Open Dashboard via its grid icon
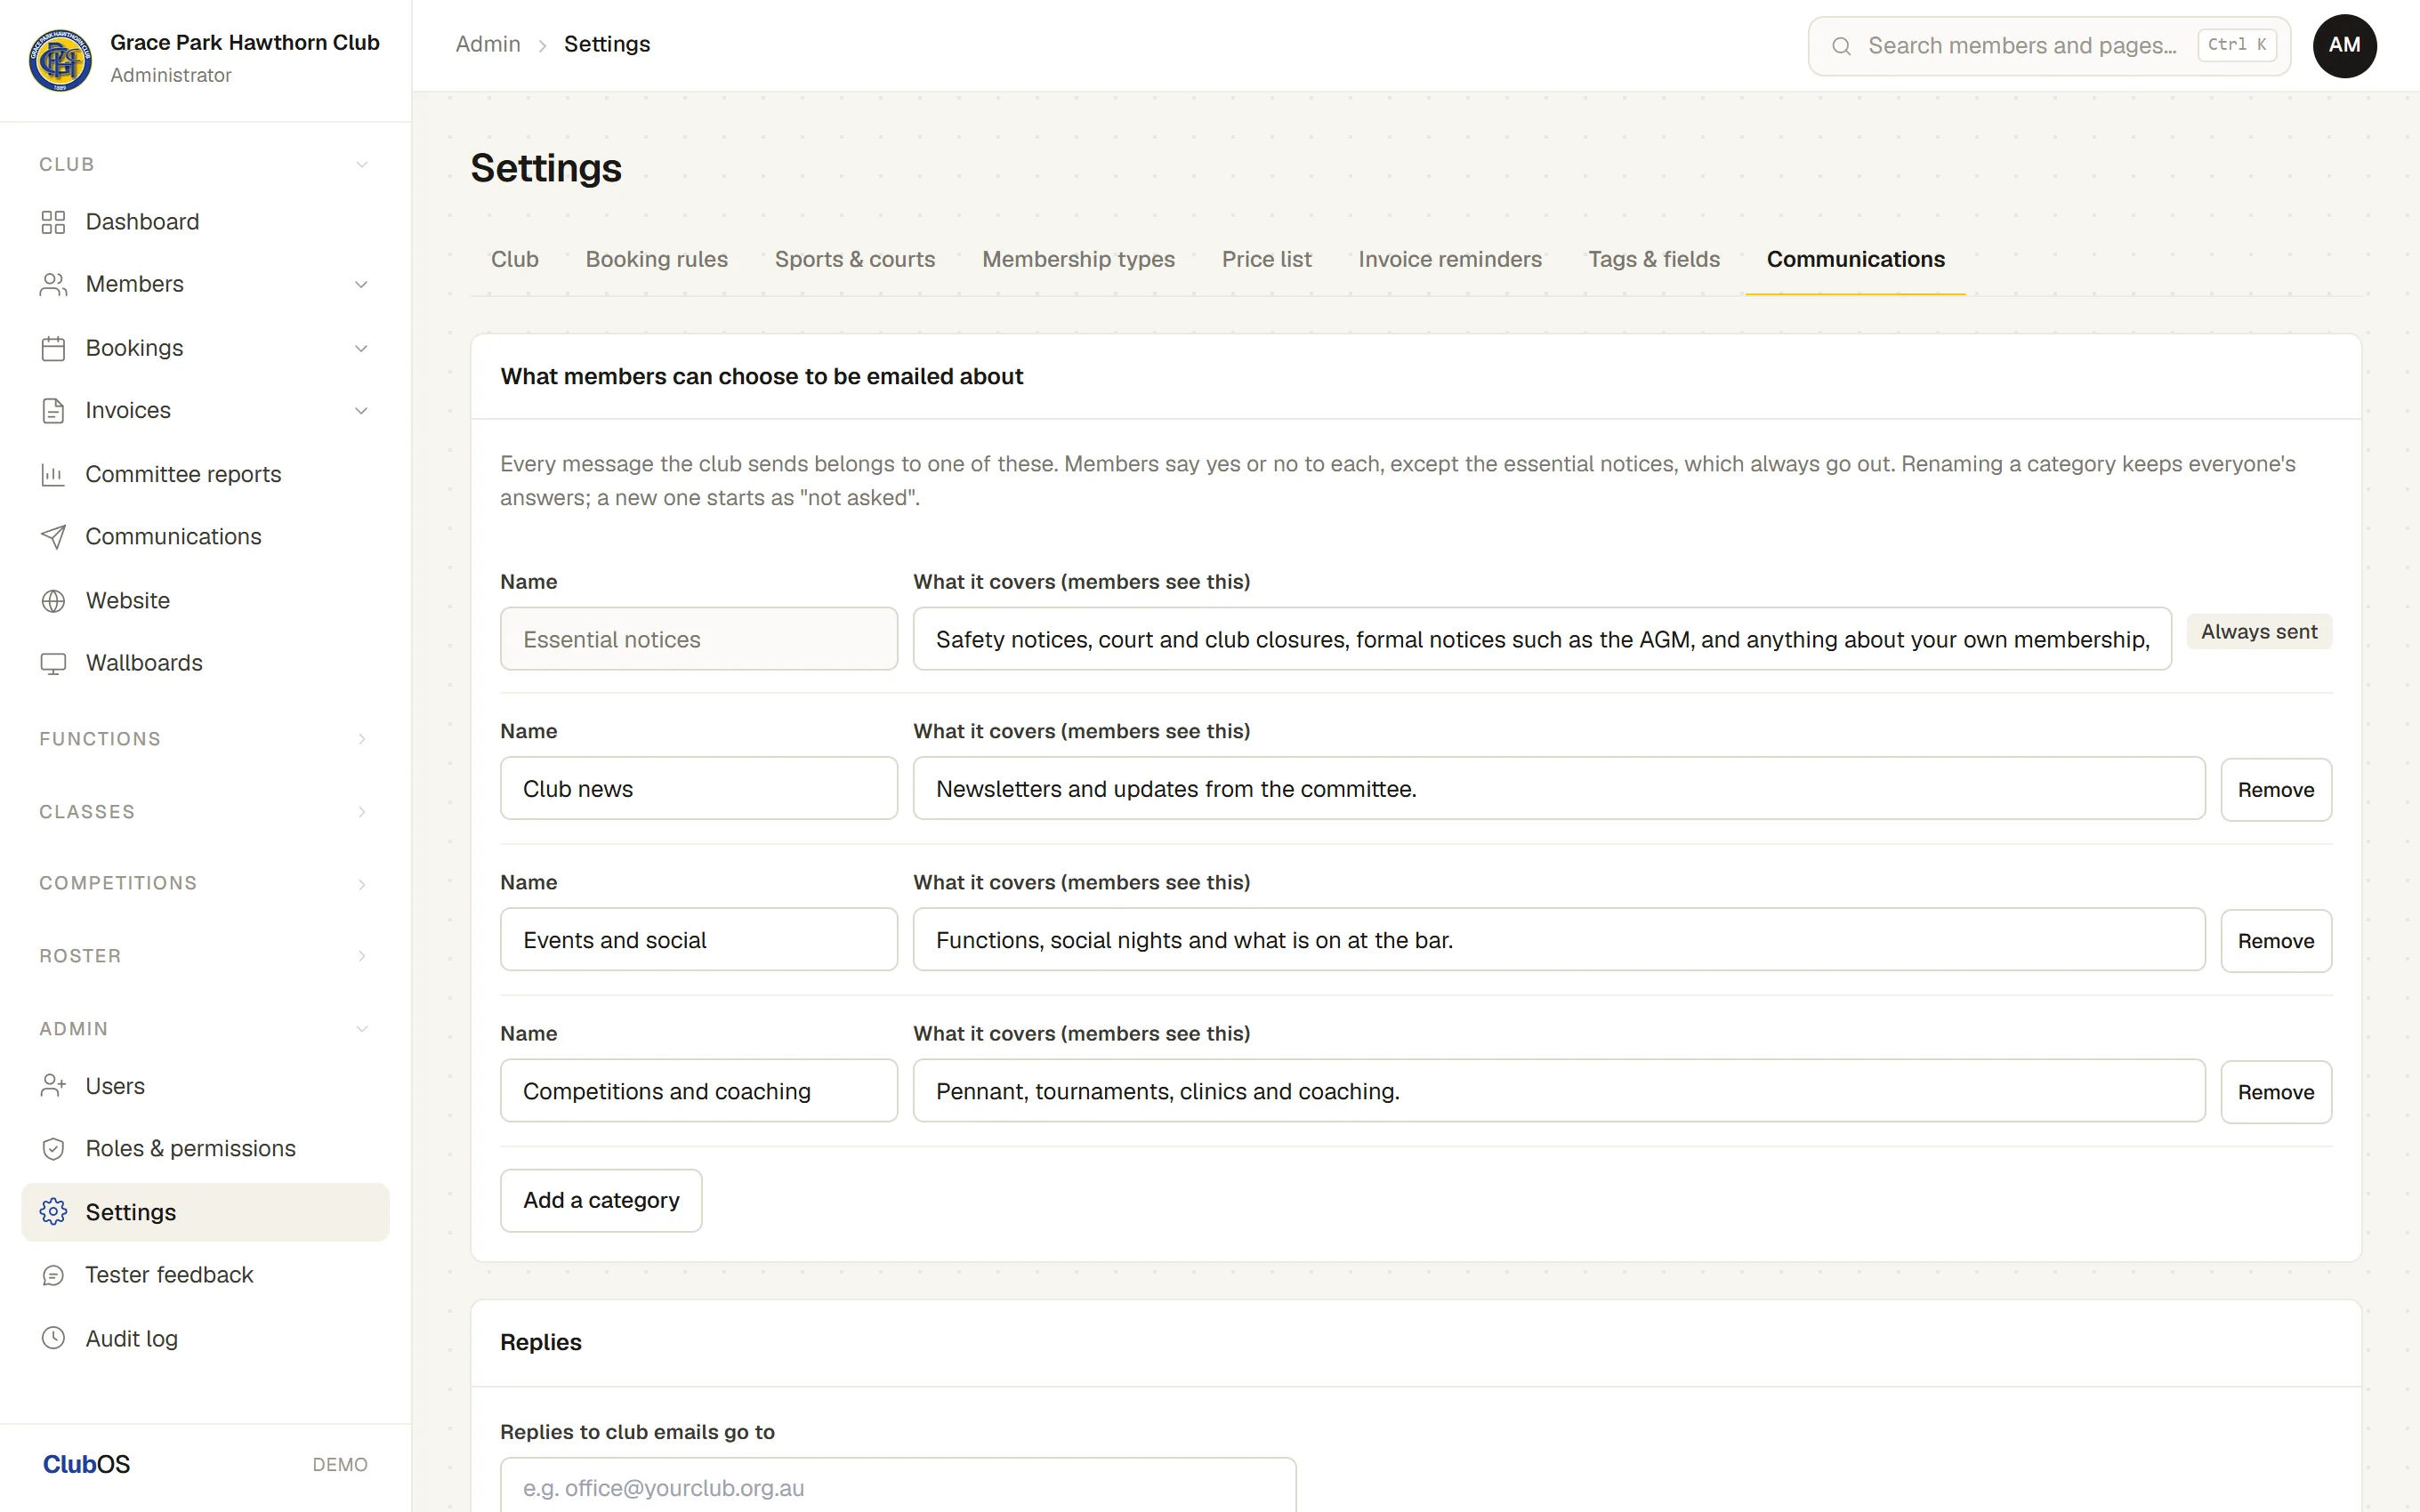Image resolution: width=2420 pixels, height=1512 pixels. pyautogui.click(x=53, y=222)
